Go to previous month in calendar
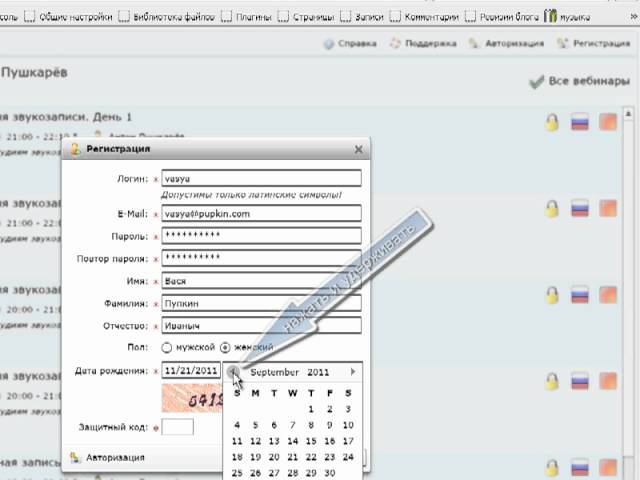This screenshot has width=640, height=480. (233, 372)
